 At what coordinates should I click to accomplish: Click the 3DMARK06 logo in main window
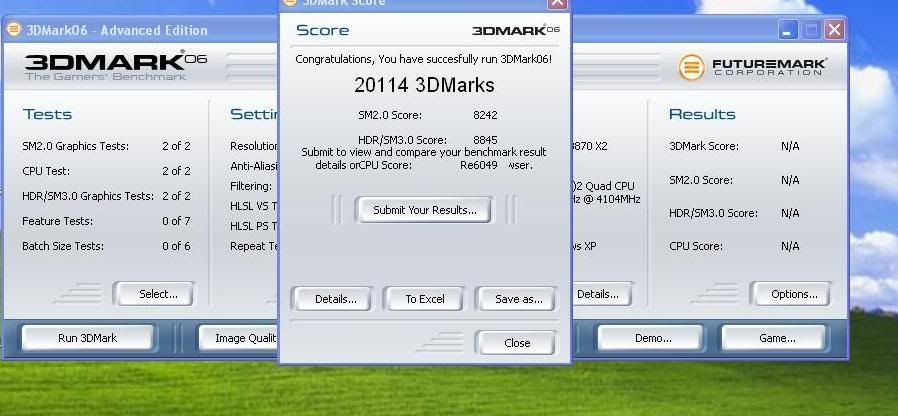tap(115, 64)
